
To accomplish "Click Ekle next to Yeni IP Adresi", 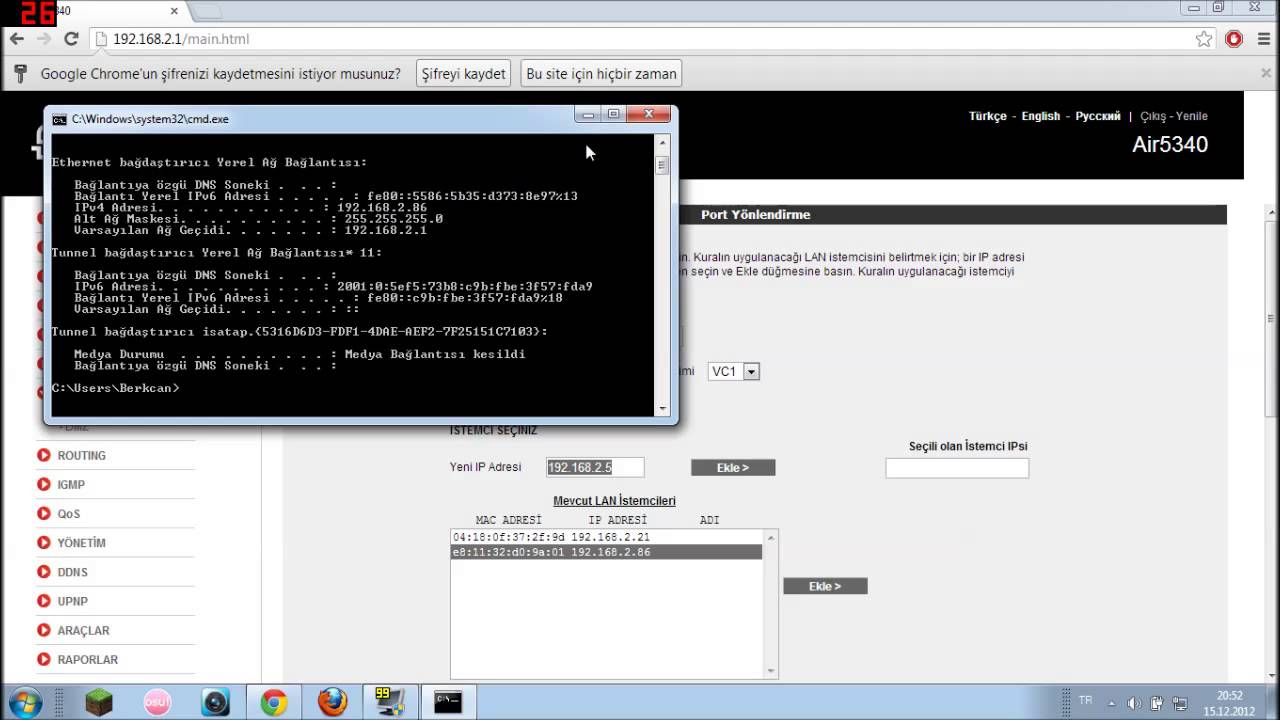I will [x=733, y=467].
